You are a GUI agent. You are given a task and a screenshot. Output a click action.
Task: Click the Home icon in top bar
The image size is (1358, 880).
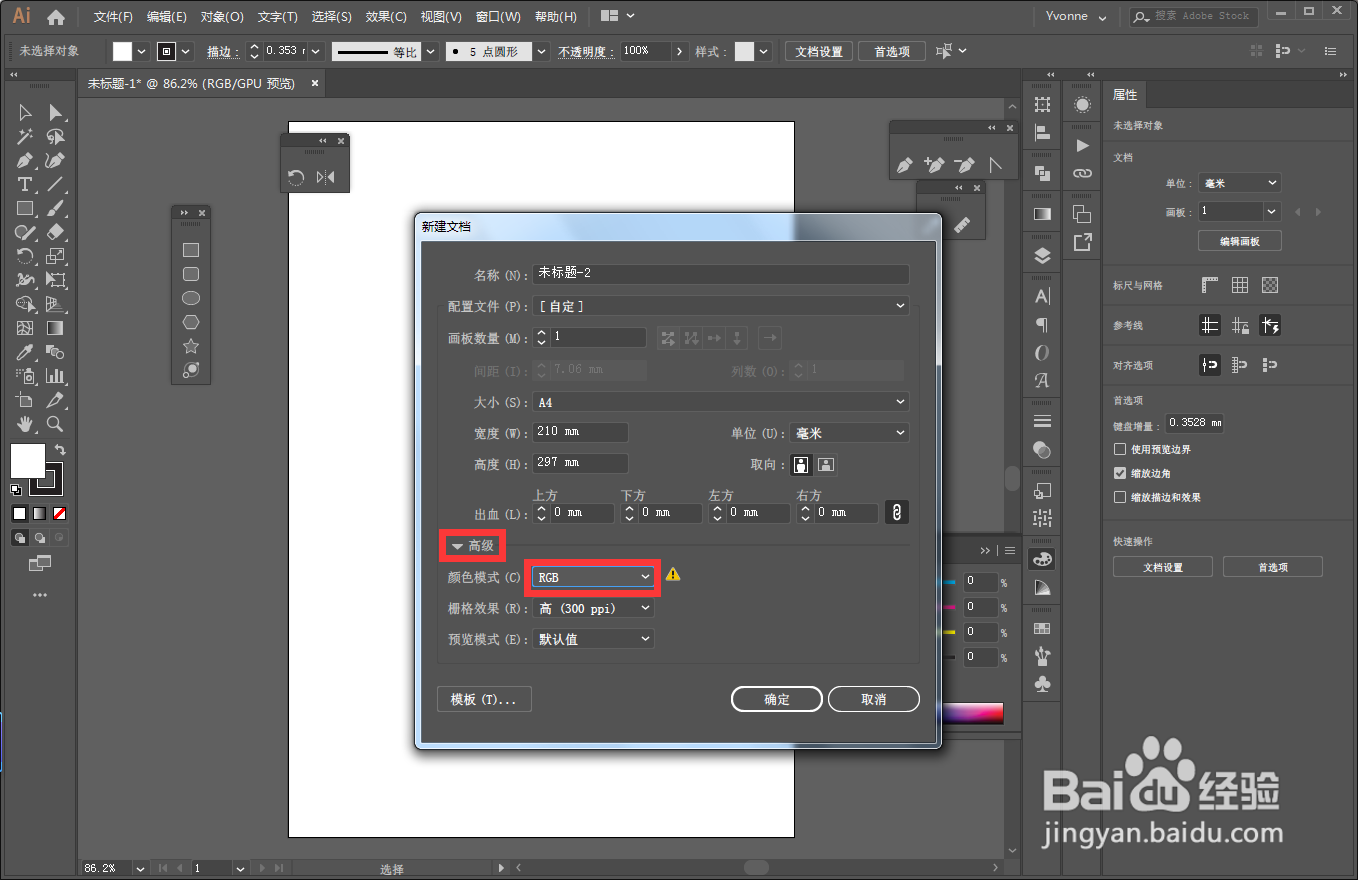[x=56, y=17]
